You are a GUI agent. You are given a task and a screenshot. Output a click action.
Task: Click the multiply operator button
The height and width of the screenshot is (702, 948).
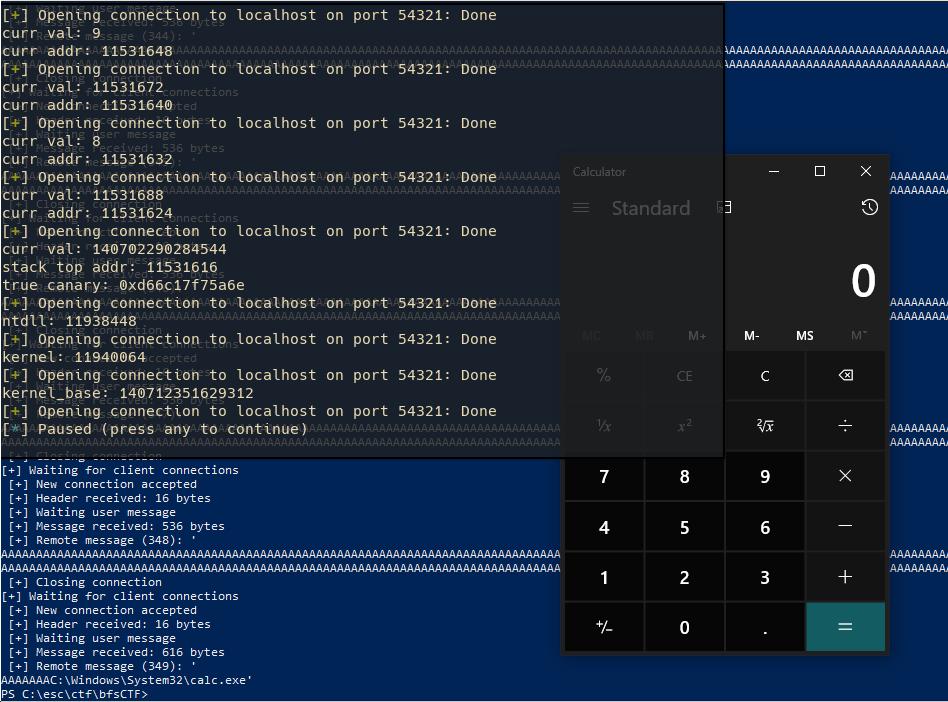pyautogui.click(x=845, y=476)
